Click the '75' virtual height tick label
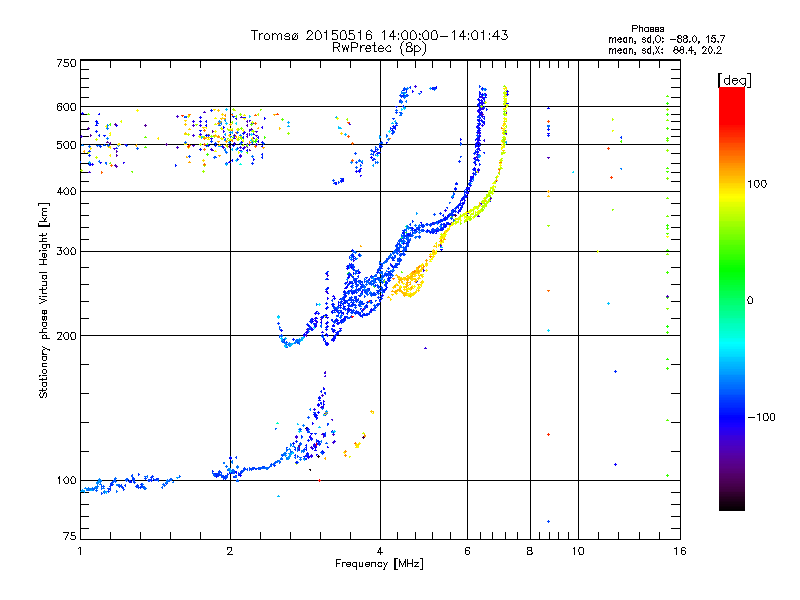The width and height of the screenshot is (800, 600). (70, 536)
